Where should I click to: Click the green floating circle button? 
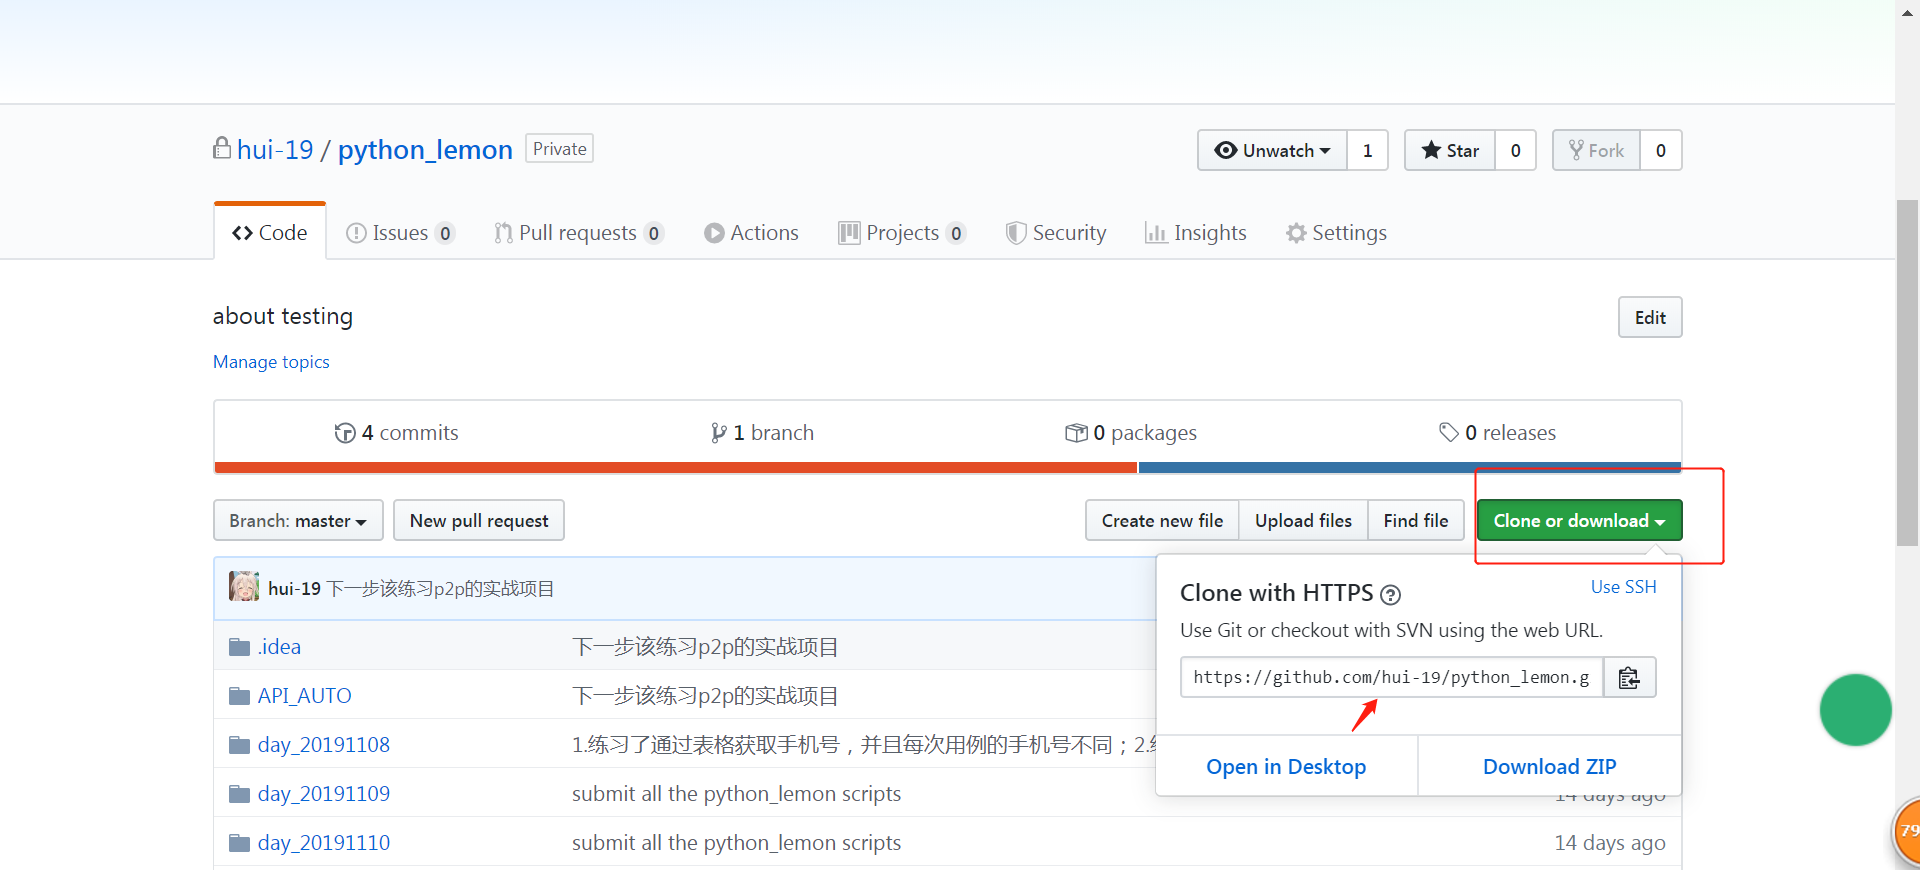point(1856,710)
